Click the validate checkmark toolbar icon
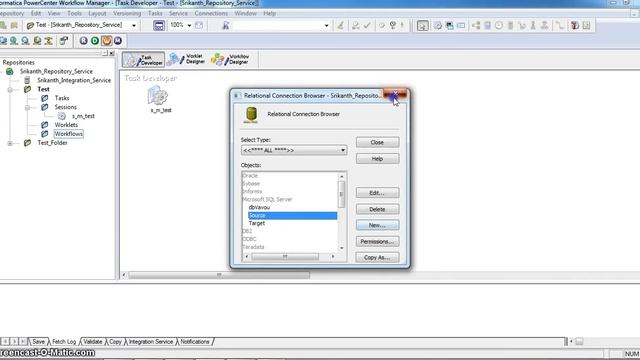This screenshot has width=640, height=360. point(367,25)
